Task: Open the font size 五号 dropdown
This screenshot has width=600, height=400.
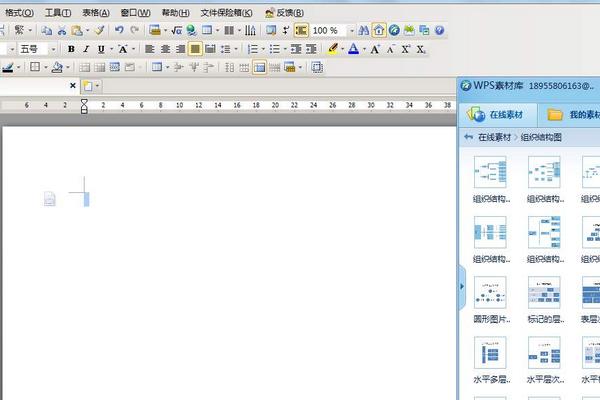Action: pyautogui.click(x=51, y=49)
